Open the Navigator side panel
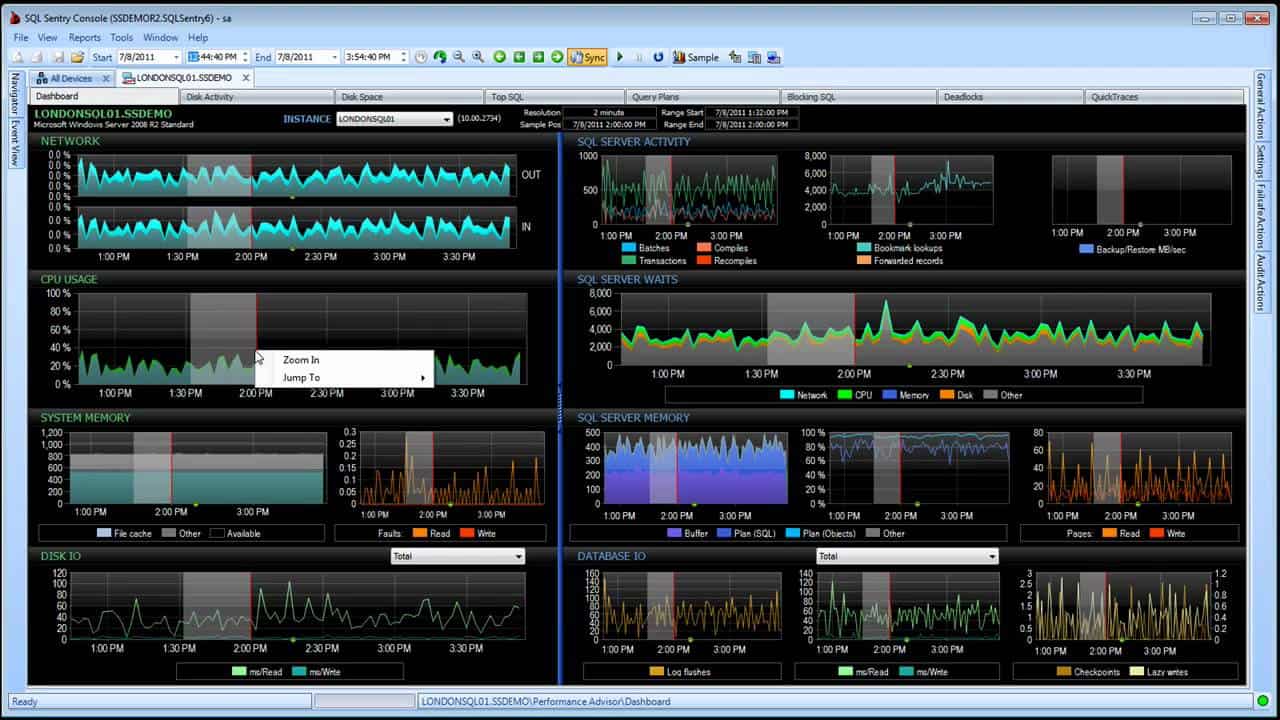The height and width of the screenshot is (720, 1280). click(15, 94)
